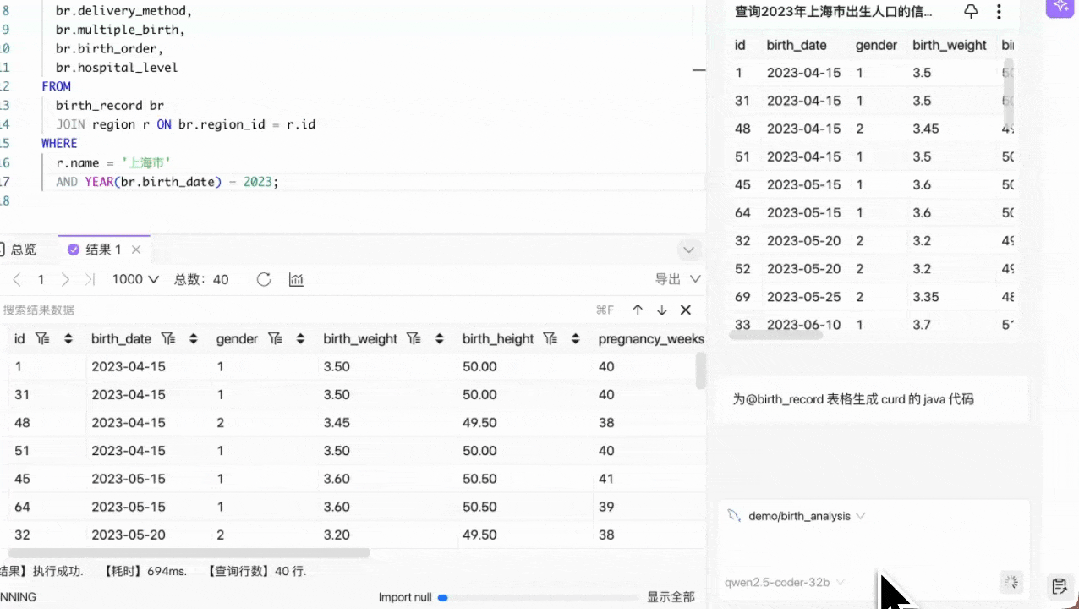Expand the 导出 export dropdown
Screen dimensions: 1079x609
(x=678, y=279)
